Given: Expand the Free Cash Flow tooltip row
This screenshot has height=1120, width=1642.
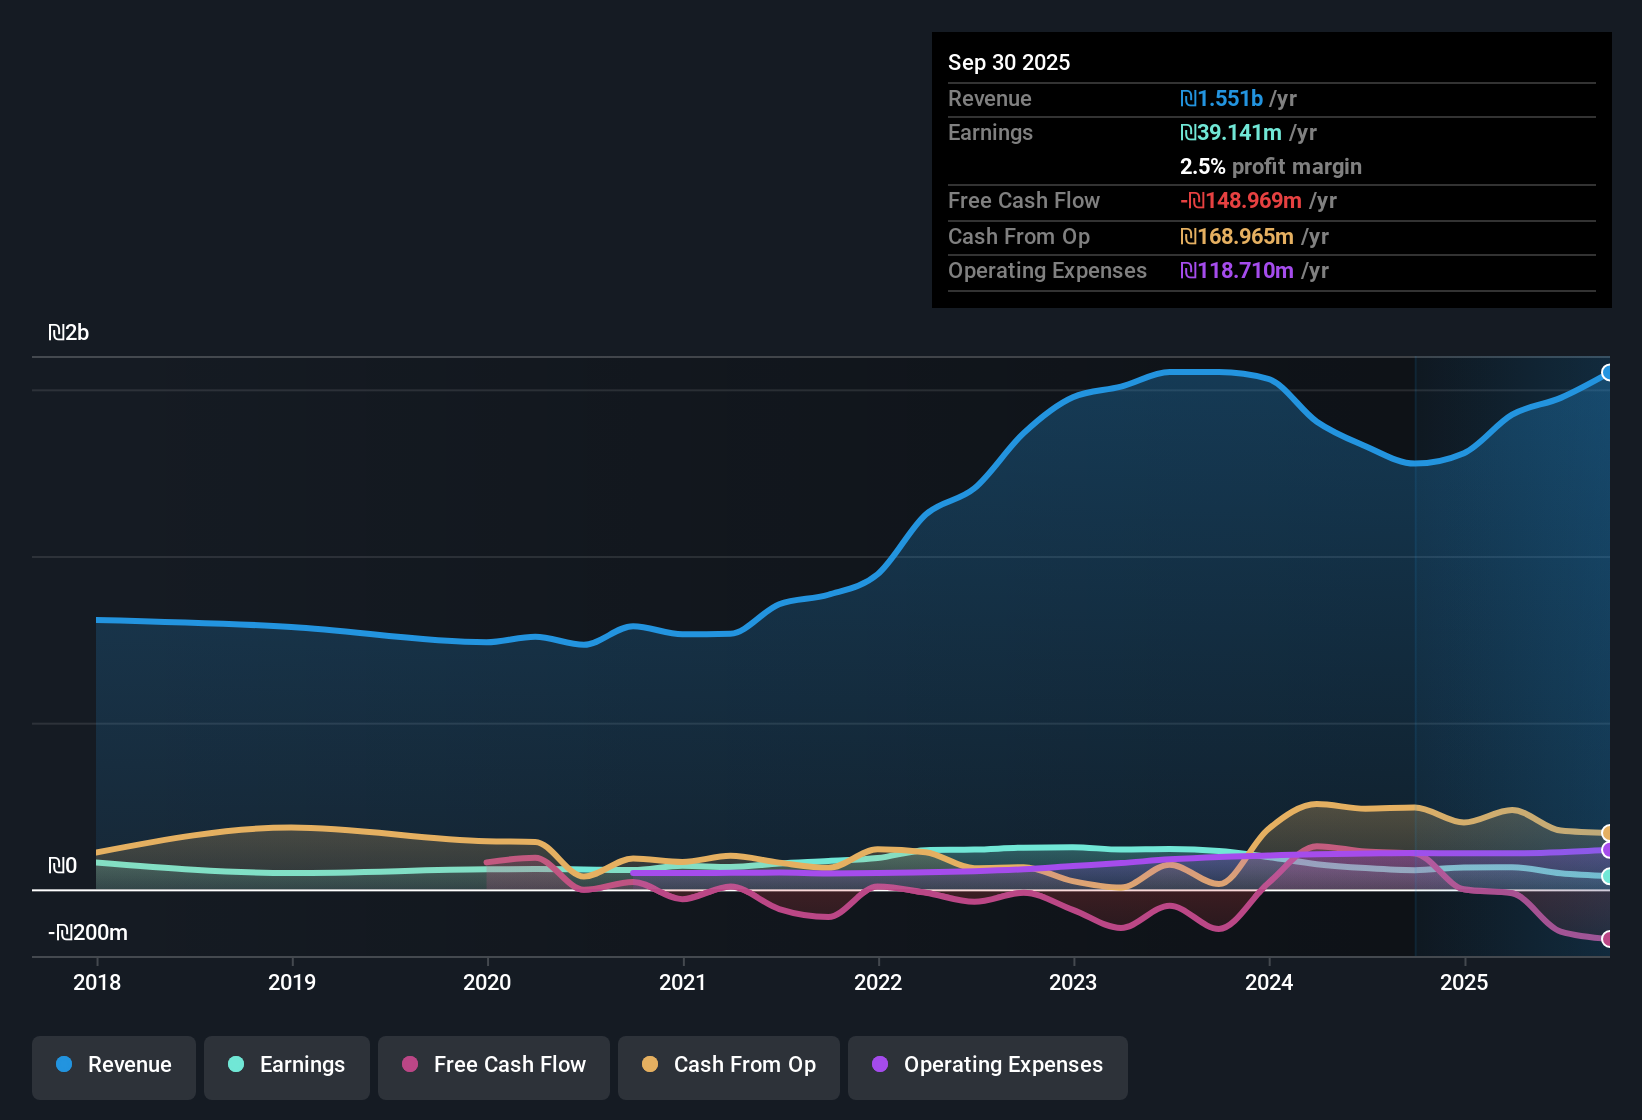Looking at the screenshot, I should click(x=1024, y=201).
